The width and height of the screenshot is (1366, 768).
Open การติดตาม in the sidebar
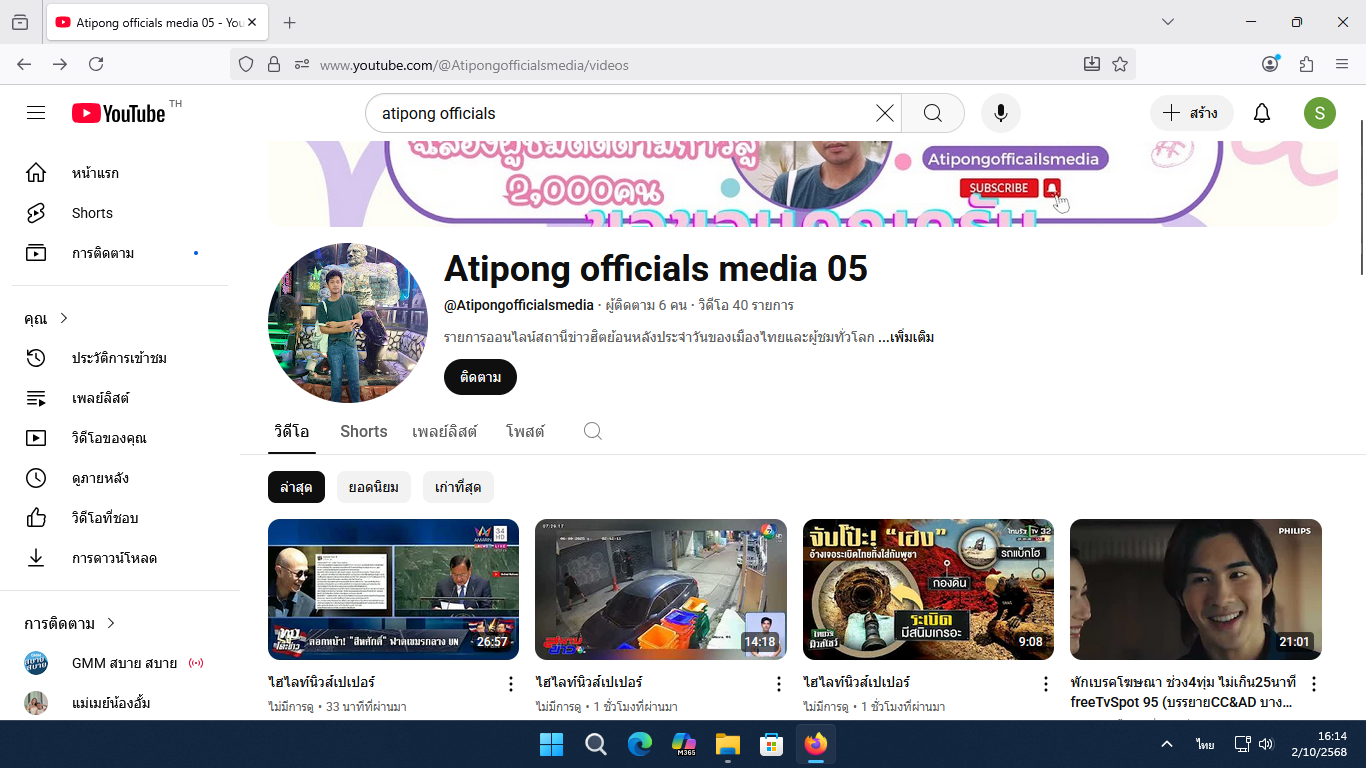(120, 253)
